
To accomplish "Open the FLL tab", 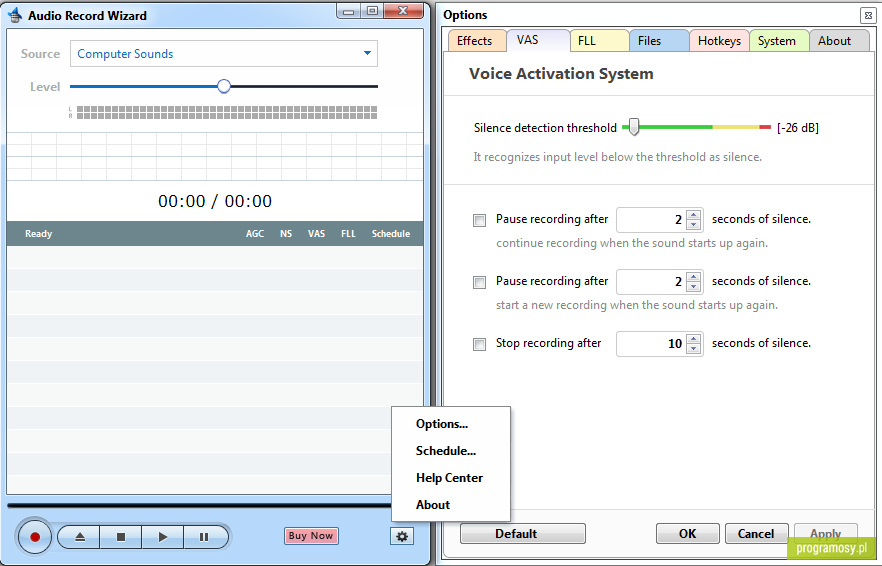I will [x=599, y=41].
